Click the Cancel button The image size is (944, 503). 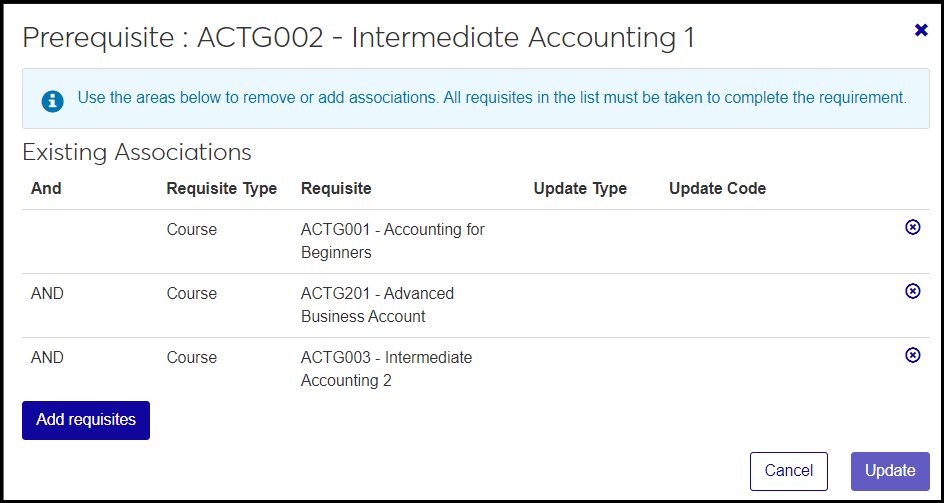788,471
